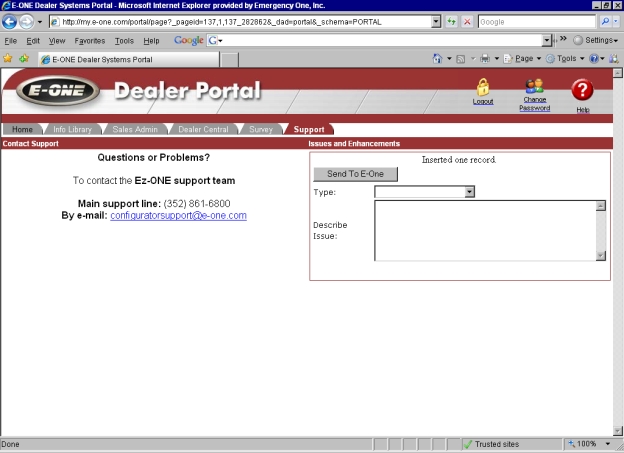Open the File menu
Image resolution: width=624 pixels, height=453 pixels.
point(10,41)
